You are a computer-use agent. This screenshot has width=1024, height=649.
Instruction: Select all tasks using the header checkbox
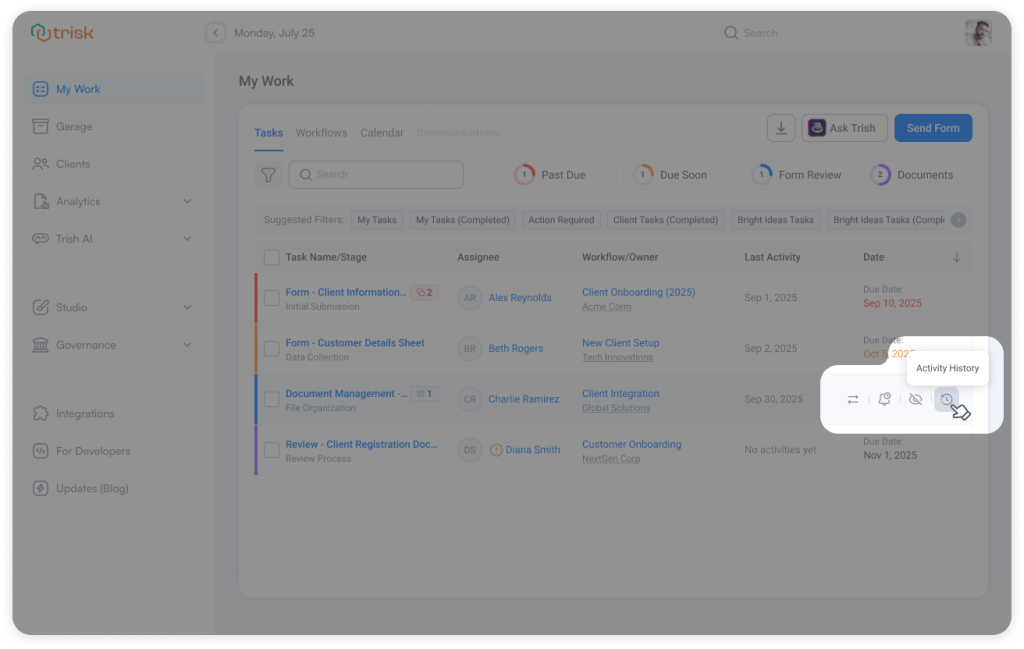tap(271, 257)
